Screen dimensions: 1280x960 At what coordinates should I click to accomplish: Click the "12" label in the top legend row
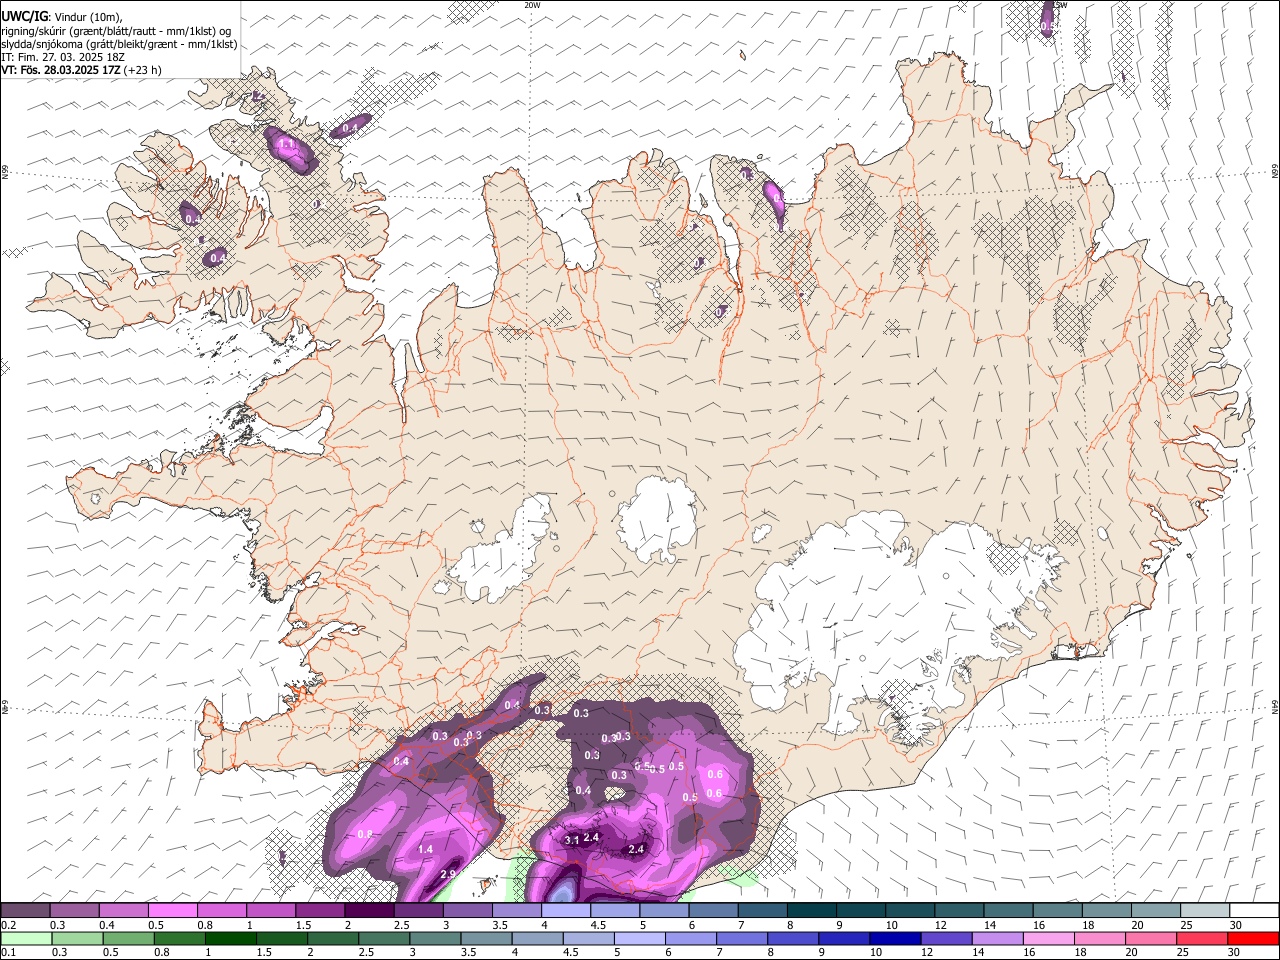[940, 925]
